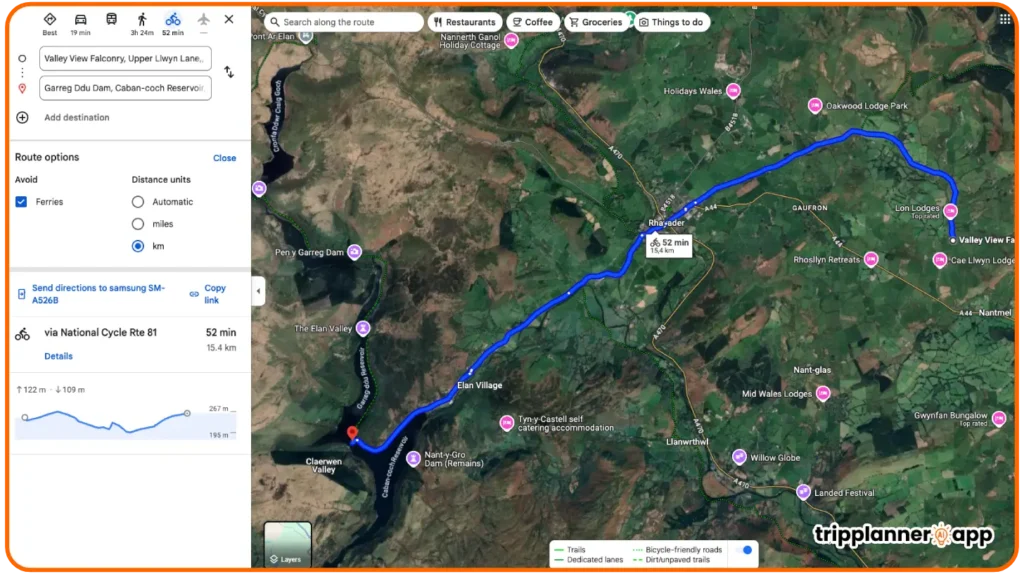Select the transit travel mode icon
This screenshot has height=574, width=1024.
click(x=111, y=19)
